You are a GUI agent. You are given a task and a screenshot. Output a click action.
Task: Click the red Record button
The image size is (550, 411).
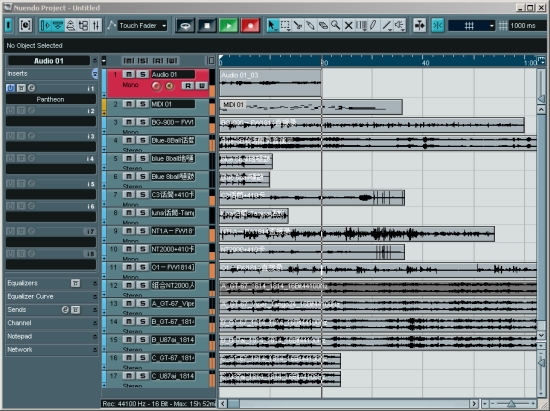coord(250,26)
